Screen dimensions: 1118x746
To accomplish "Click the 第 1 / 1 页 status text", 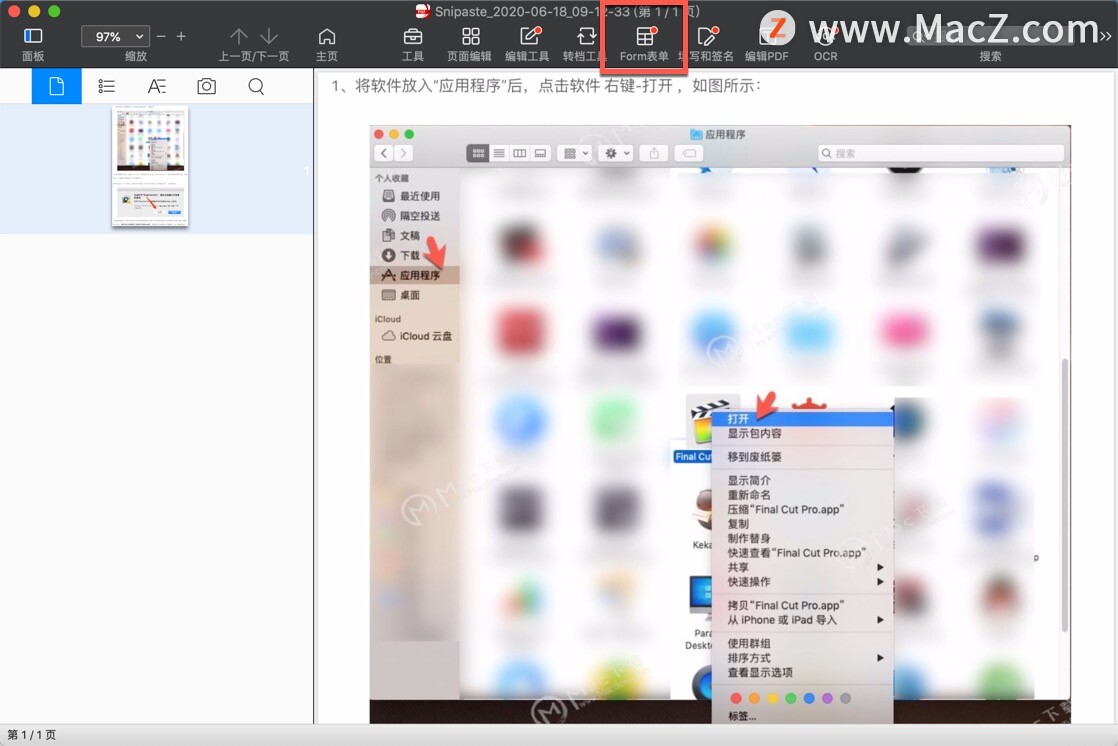I will (31, 735).
